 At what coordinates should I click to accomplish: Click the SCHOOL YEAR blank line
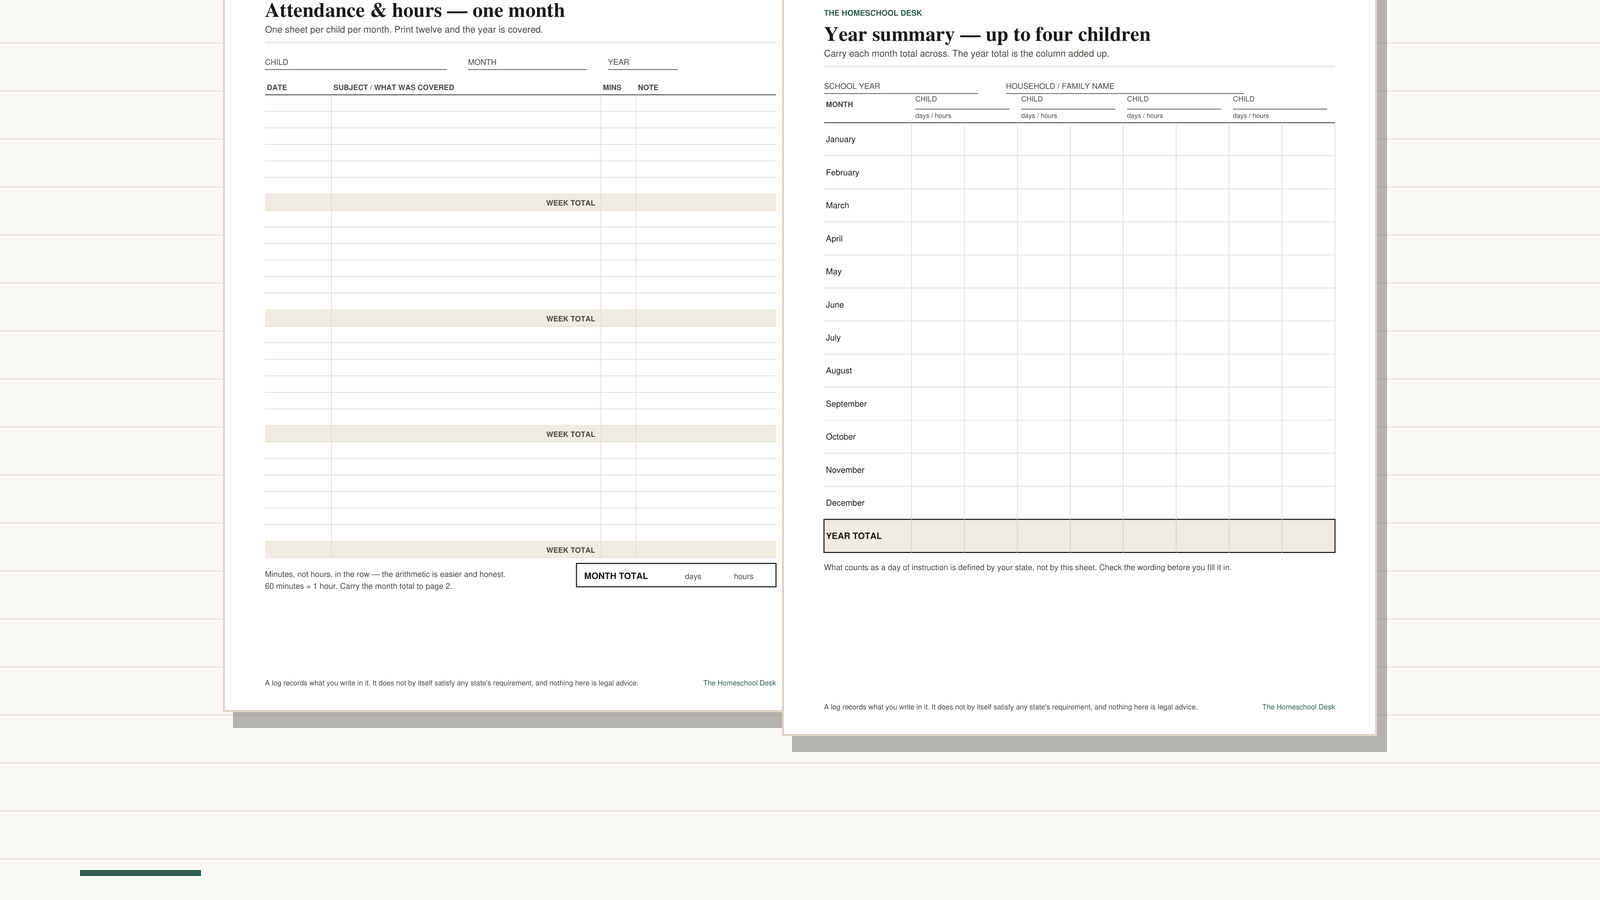[x=901, y=87]
